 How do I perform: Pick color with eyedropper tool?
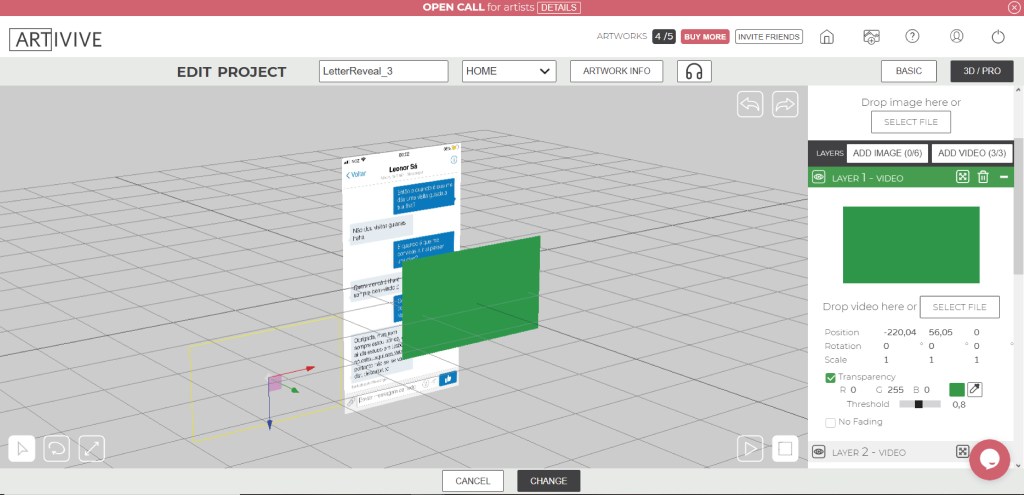(x=975, y=390)
